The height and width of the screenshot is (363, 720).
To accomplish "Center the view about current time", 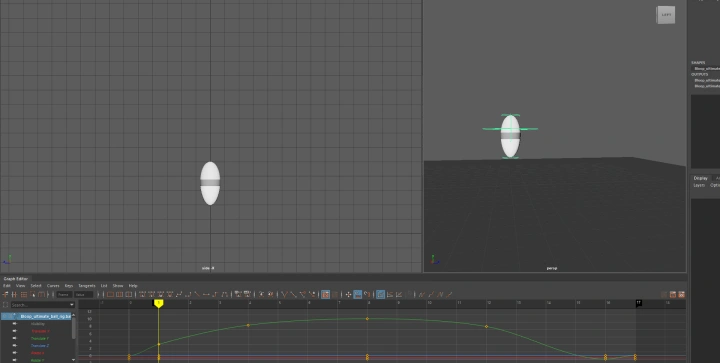I will 129,295.
